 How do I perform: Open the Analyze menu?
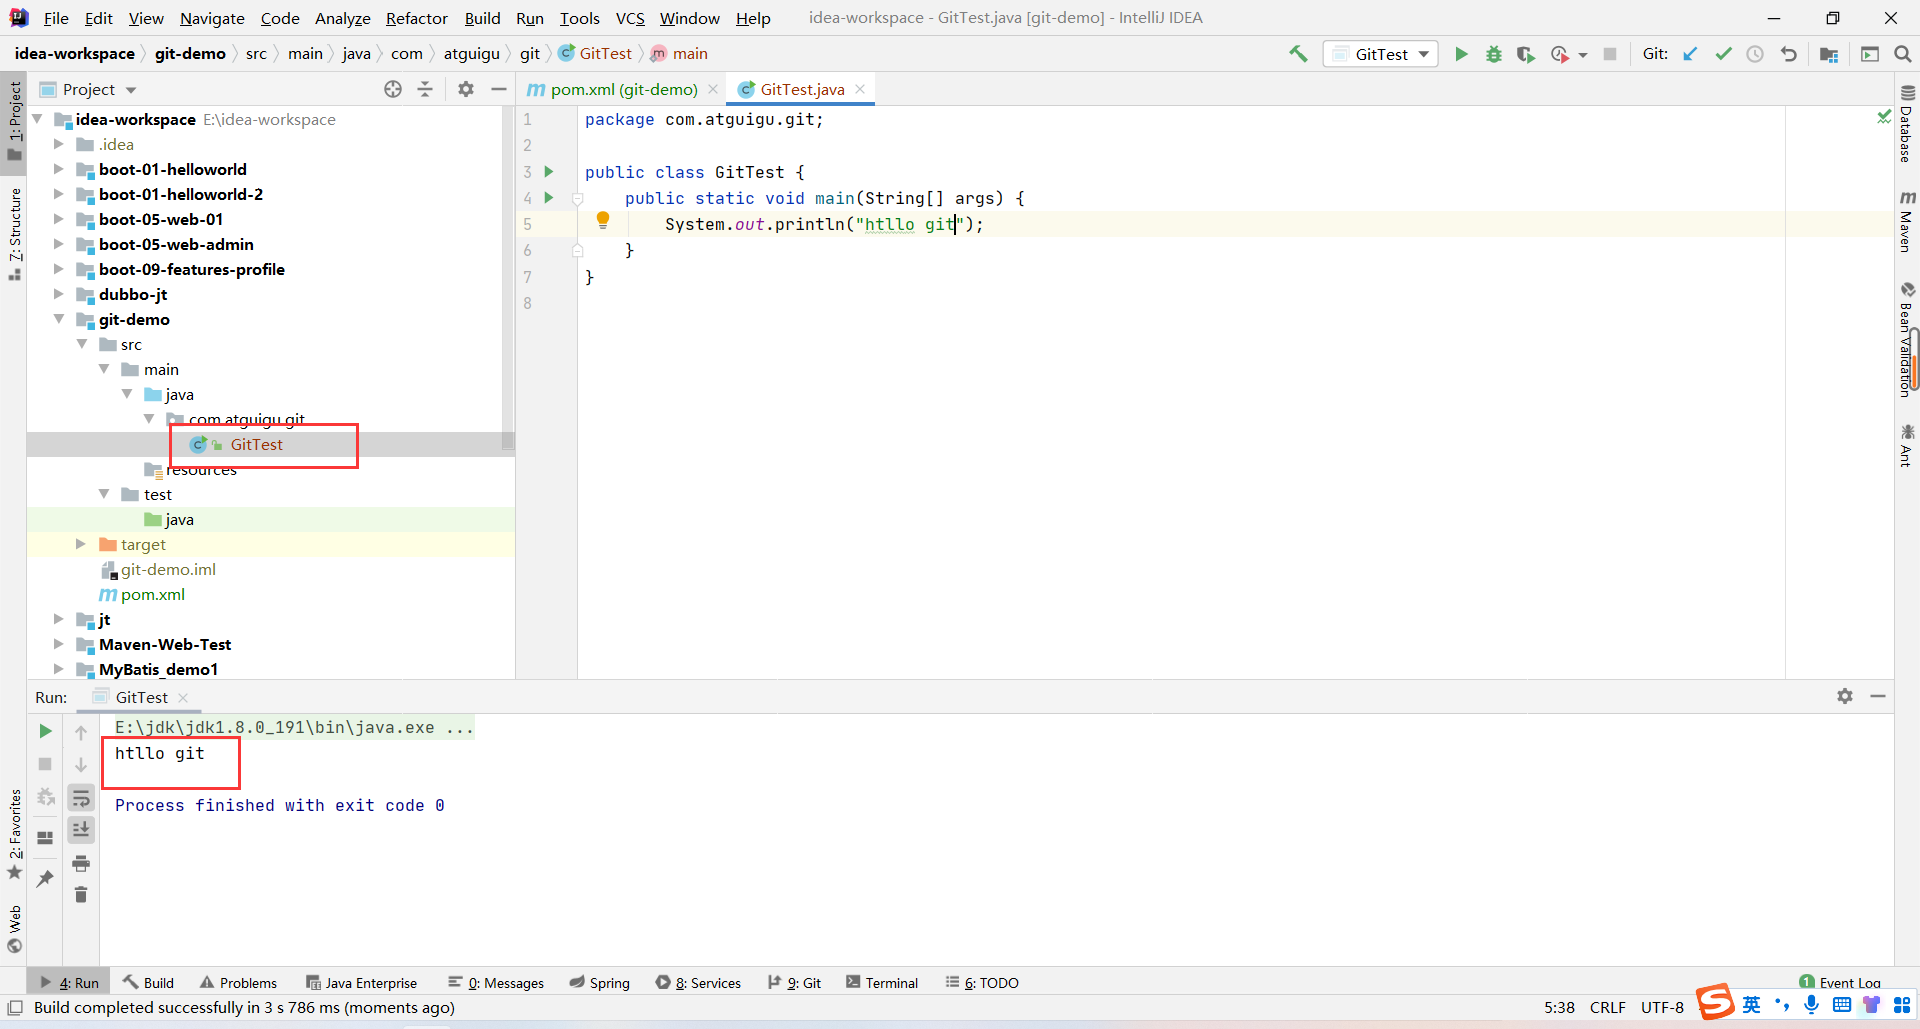(x=342, y=18)
